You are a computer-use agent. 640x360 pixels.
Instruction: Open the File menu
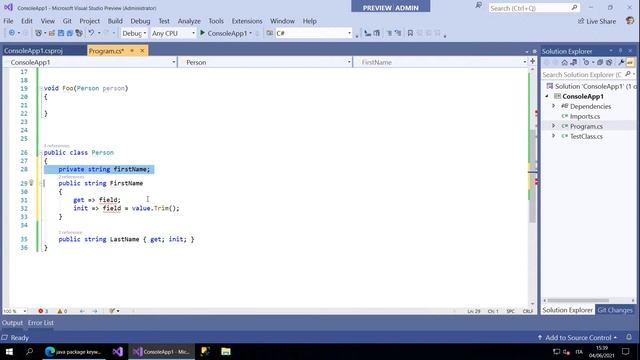pyautogui.click(x=8, y=21)
